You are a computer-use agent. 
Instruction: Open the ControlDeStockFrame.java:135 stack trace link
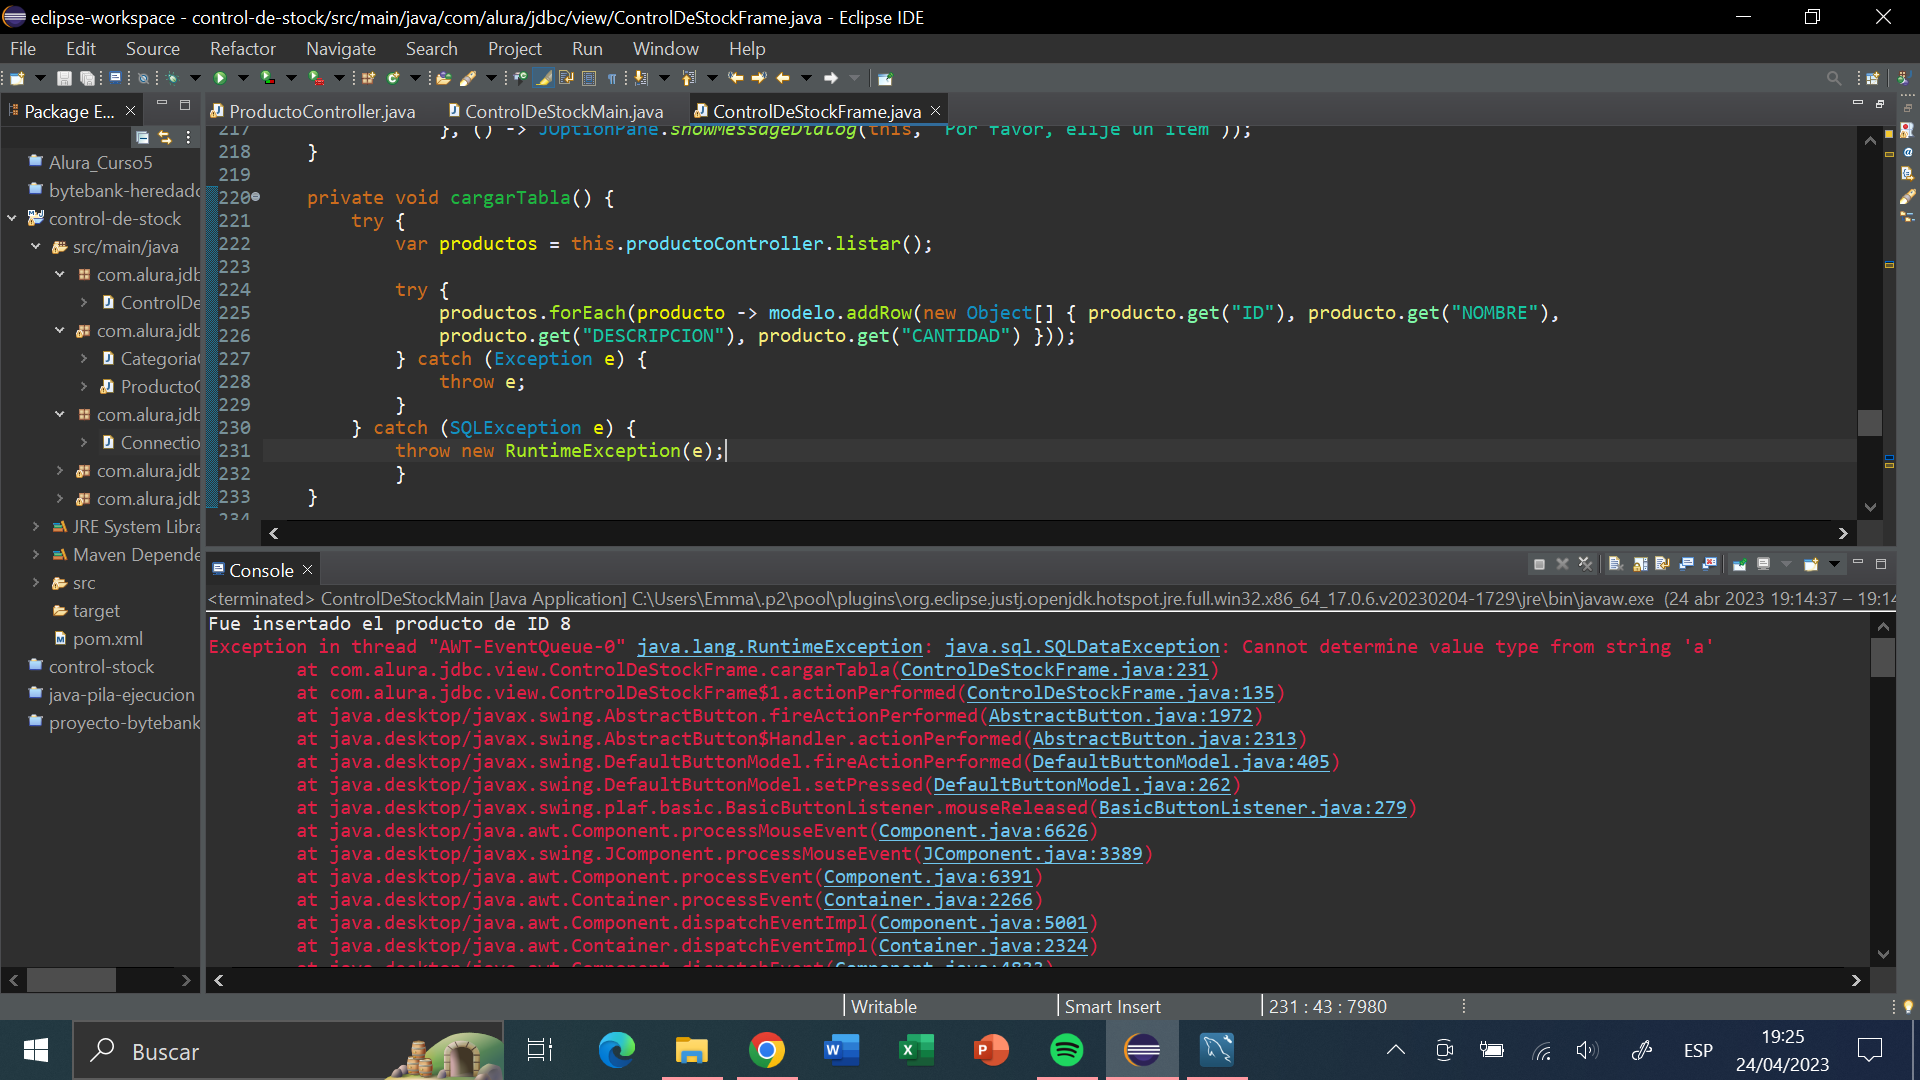click(x=1120, y=692)
